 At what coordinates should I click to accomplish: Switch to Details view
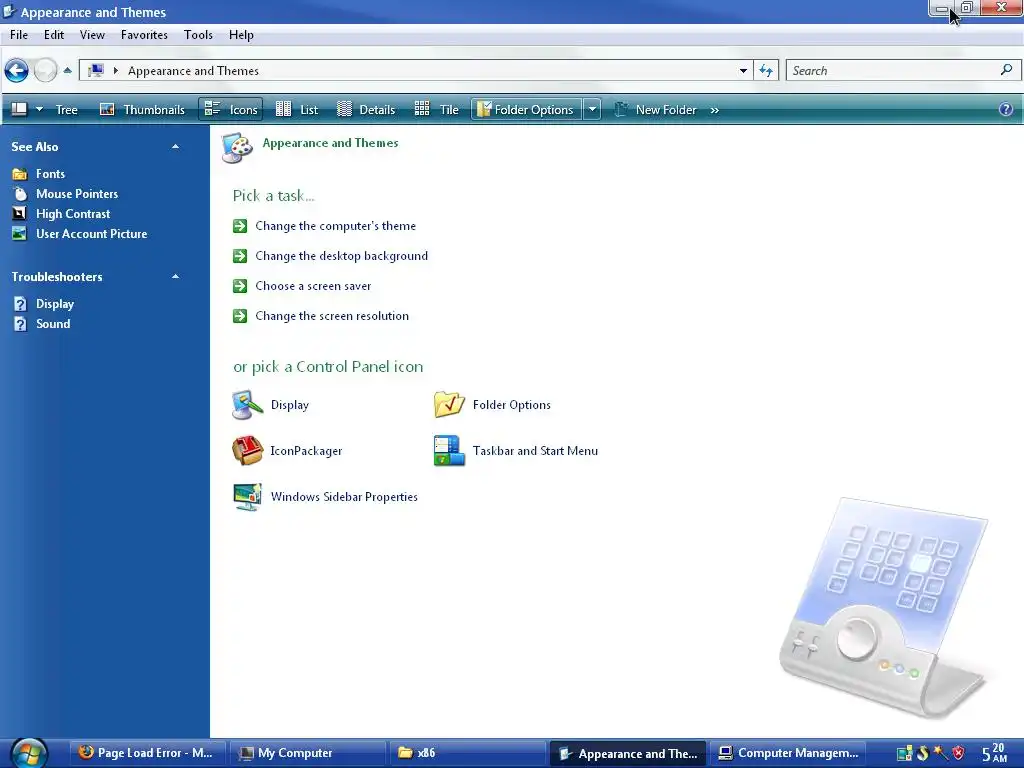pyautogui.click(x=366, y=110)
